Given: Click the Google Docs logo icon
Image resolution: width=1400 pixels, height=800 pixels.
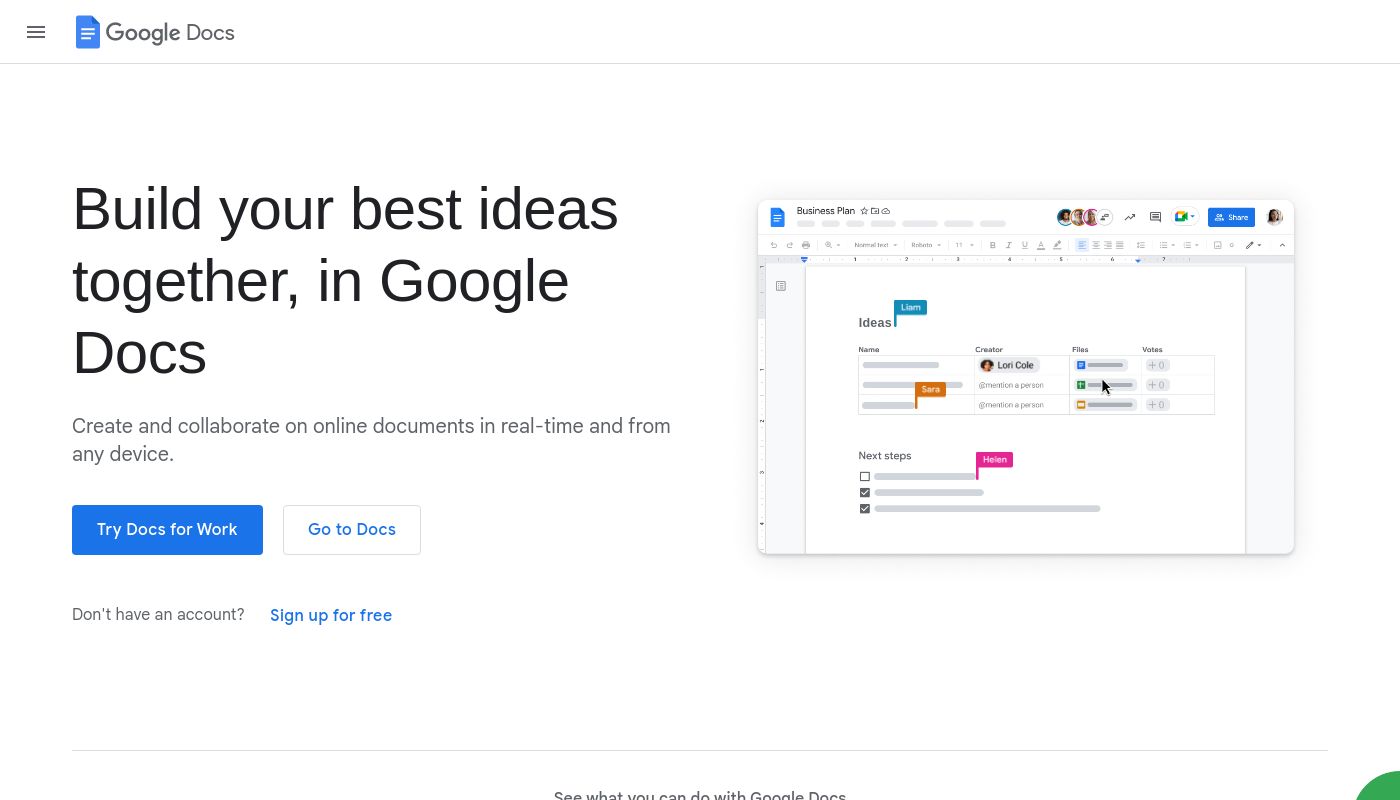Looking at the screenshot, I should pyautogui.click(x=88, y=32).
